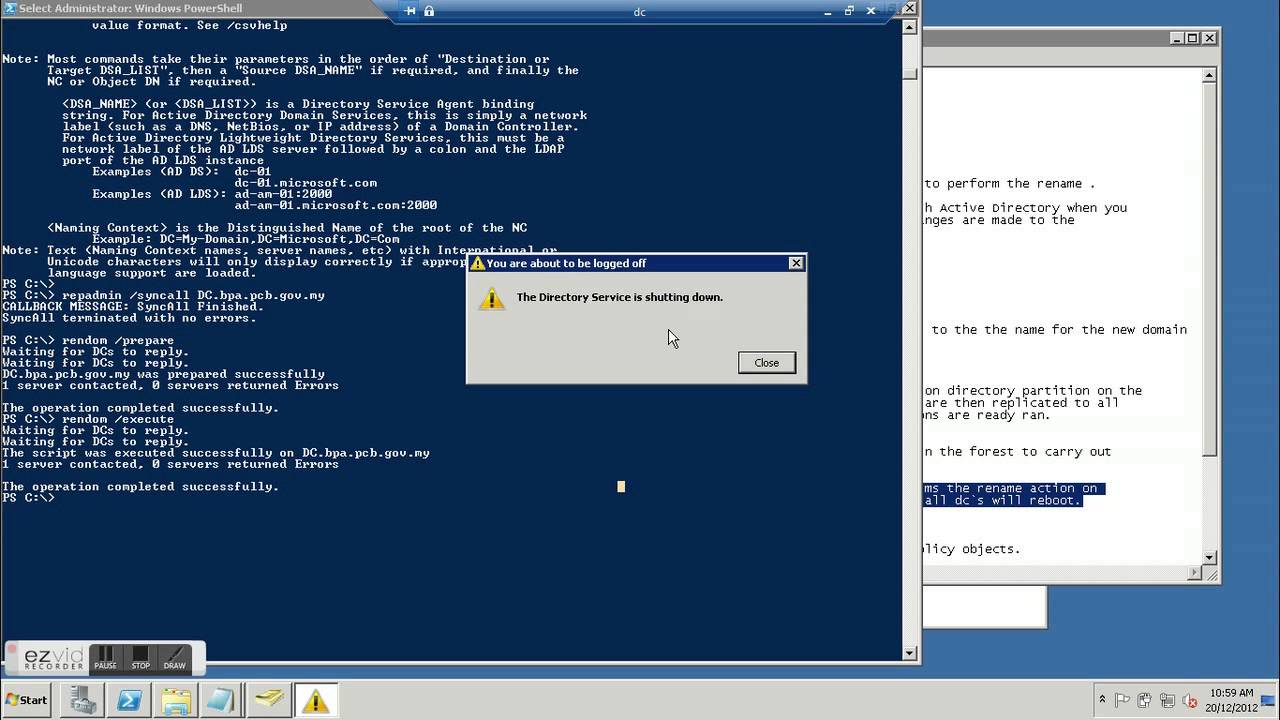
Task: Click 'The Directory Service is shutting down.' message
Action: 619,297
